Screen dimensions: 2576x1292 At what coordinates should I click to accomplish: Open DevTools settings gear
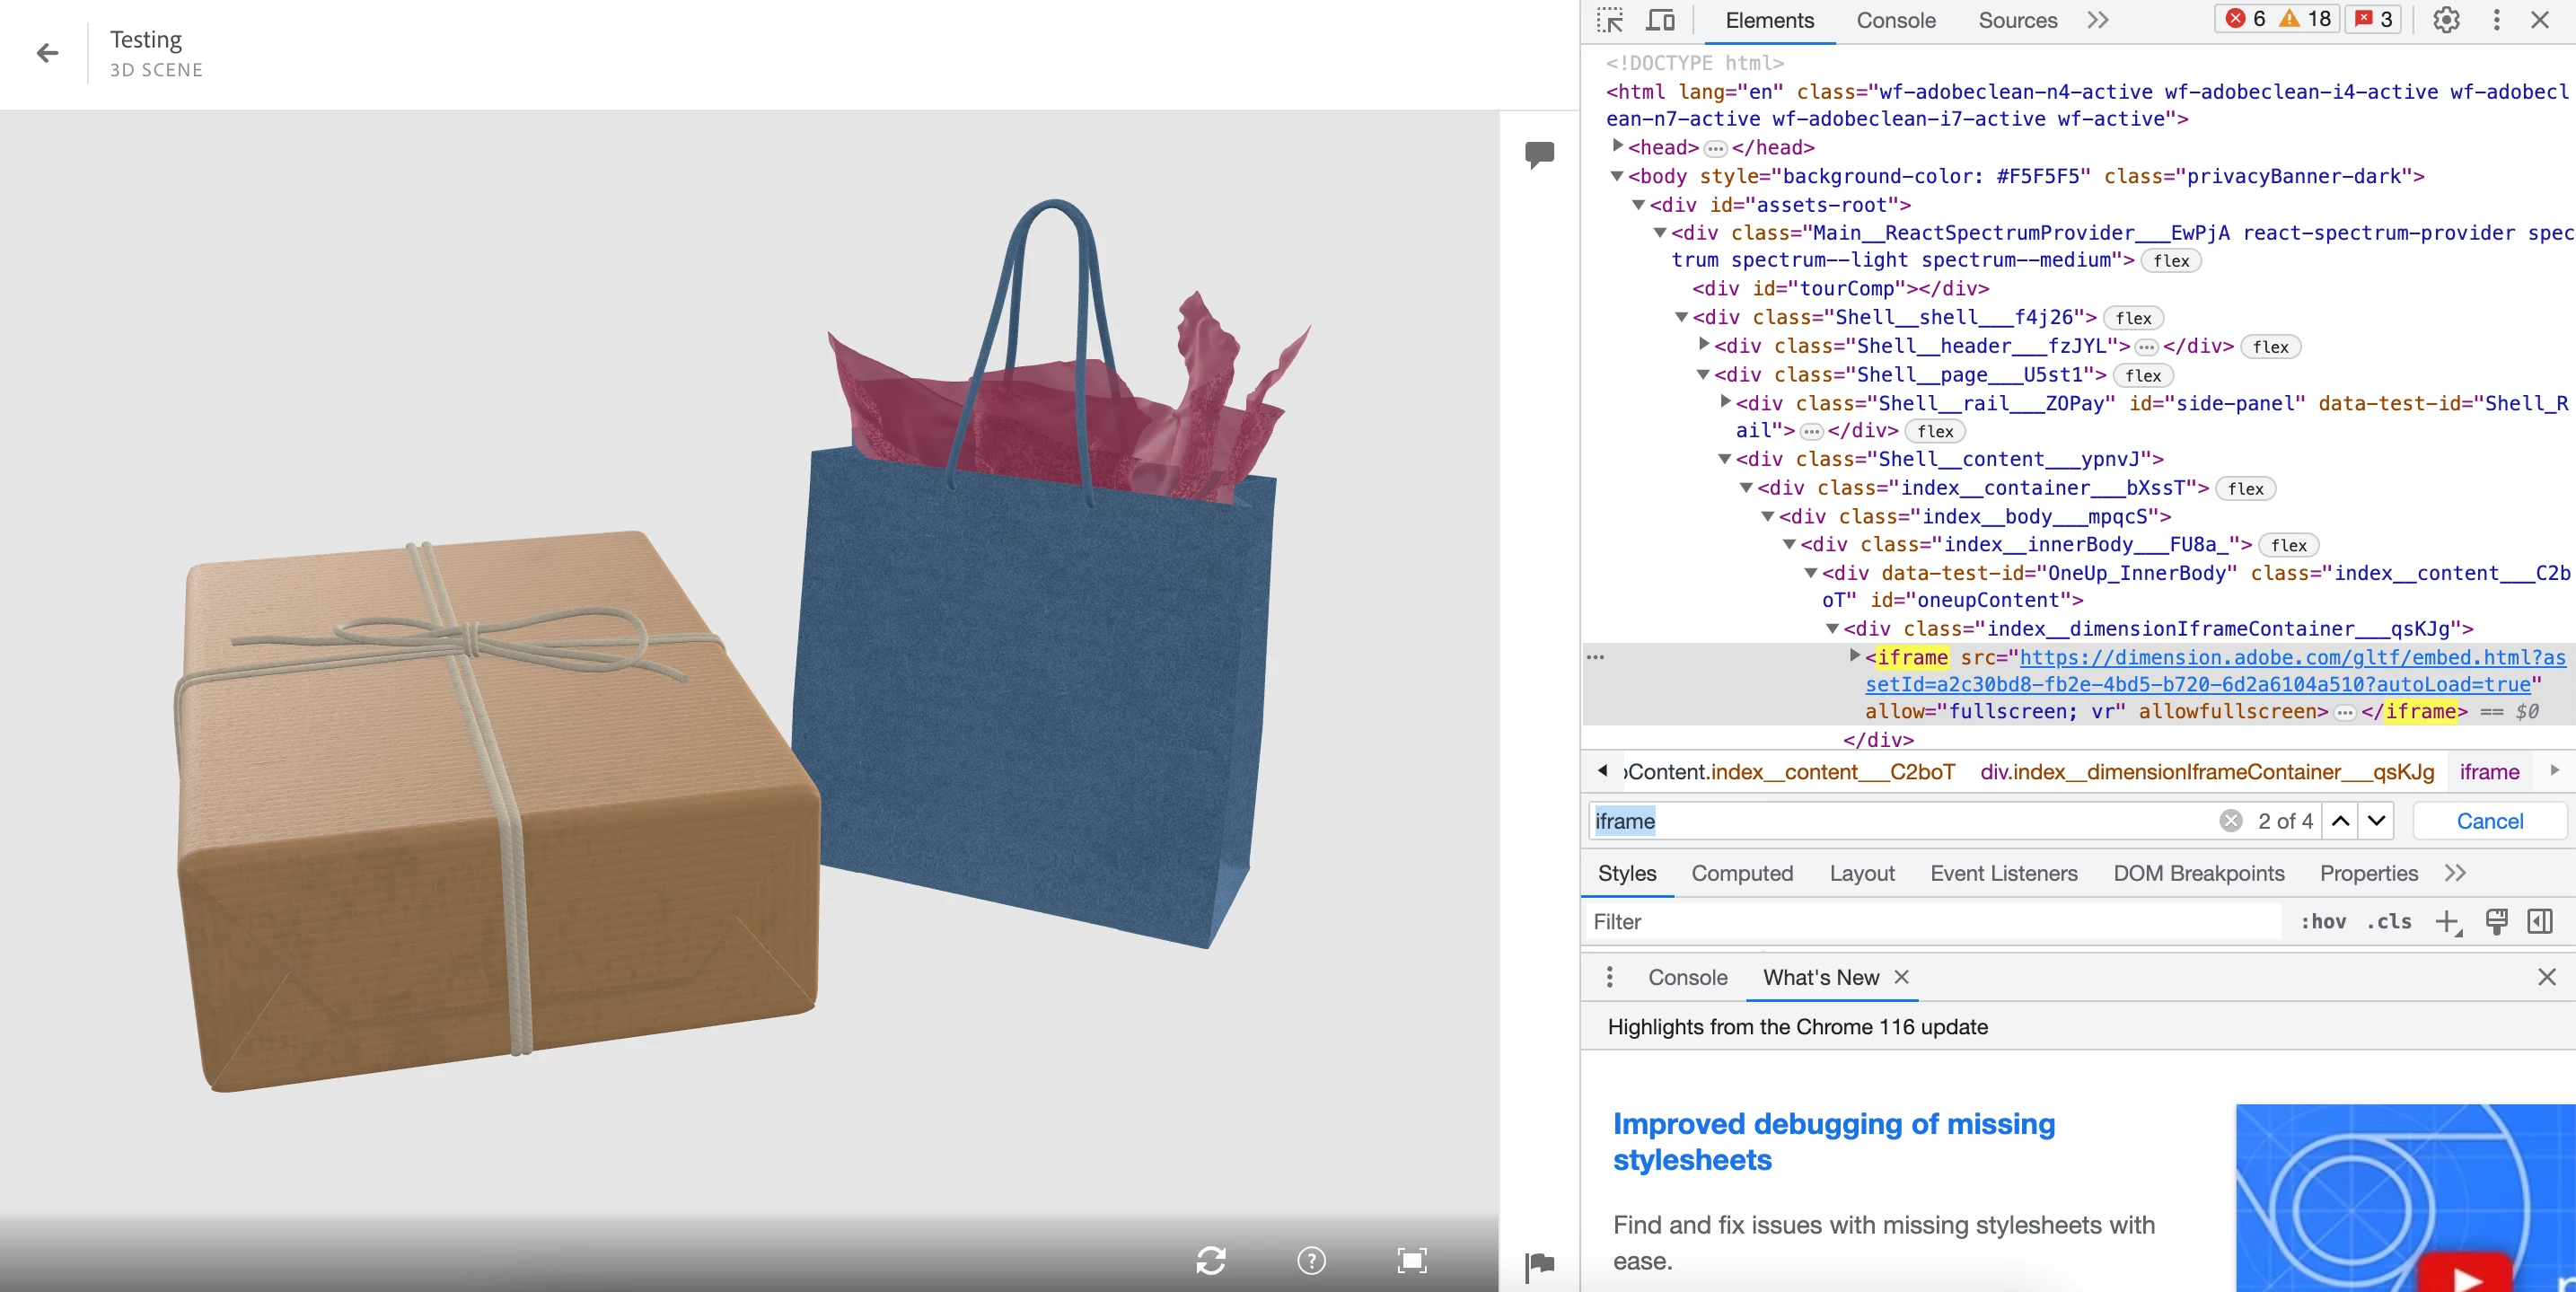(2445, 20)
